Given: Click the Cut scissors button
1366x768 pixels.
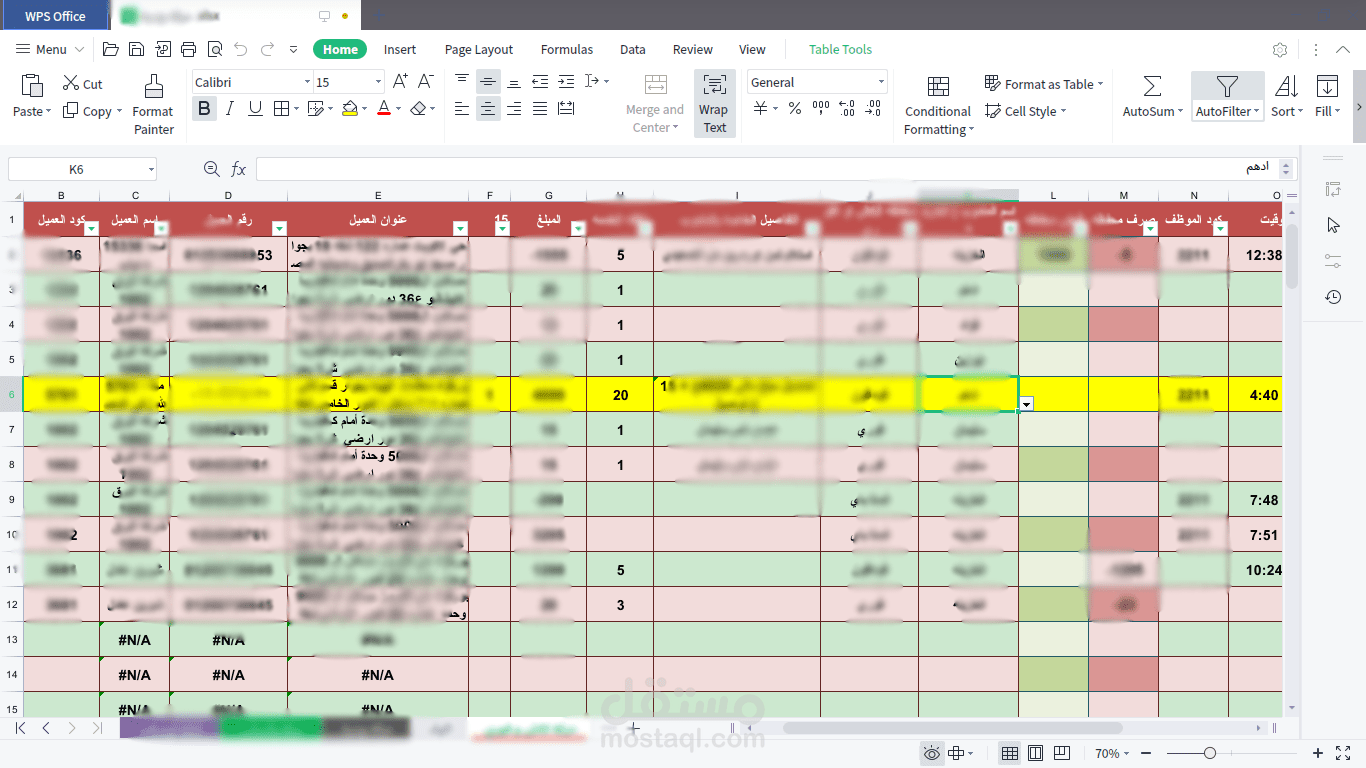Looking at the screenshot, I should 82,84.
